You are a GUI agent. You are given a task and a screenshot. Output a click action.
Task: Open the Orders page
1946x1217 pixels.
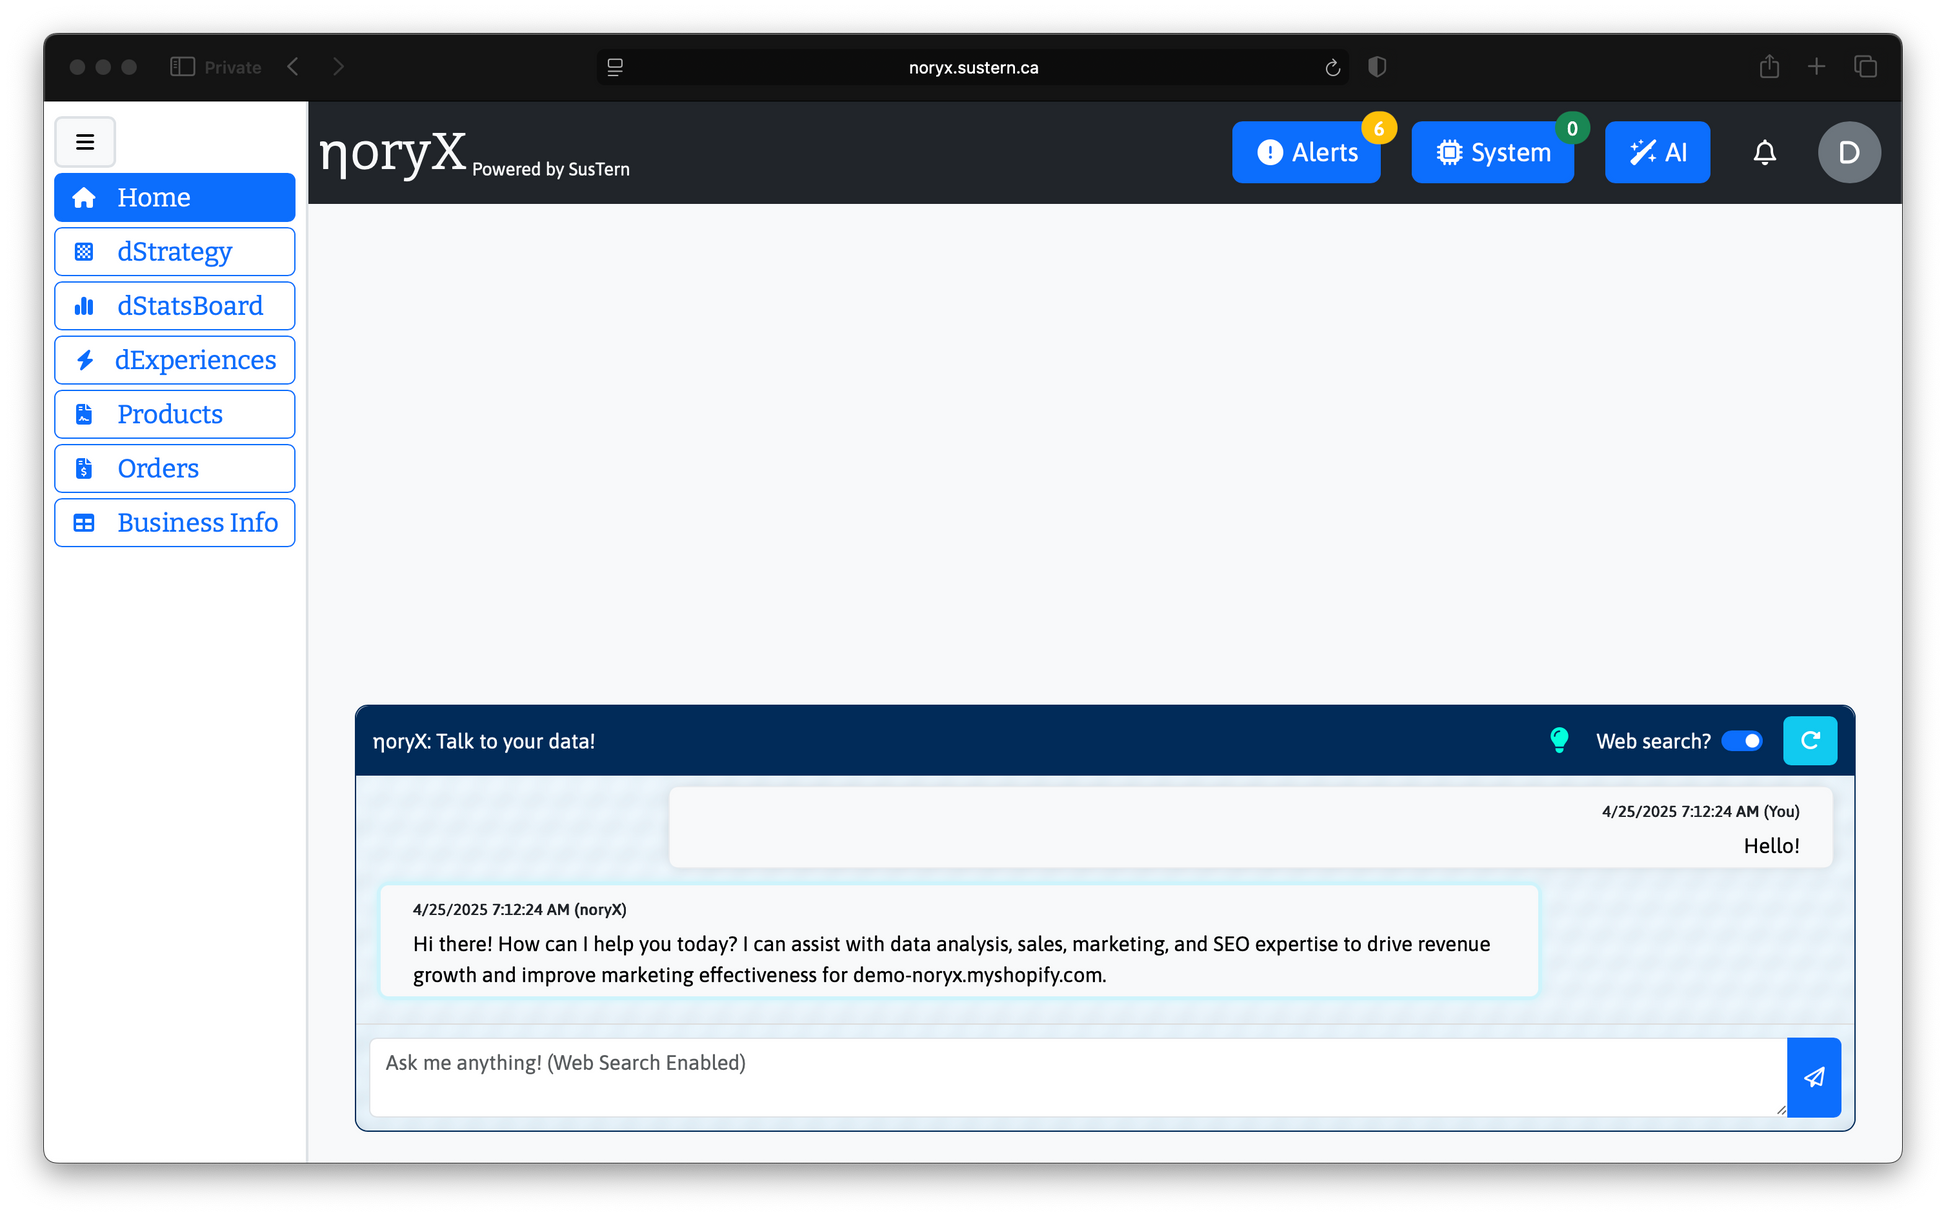[175, 468]
